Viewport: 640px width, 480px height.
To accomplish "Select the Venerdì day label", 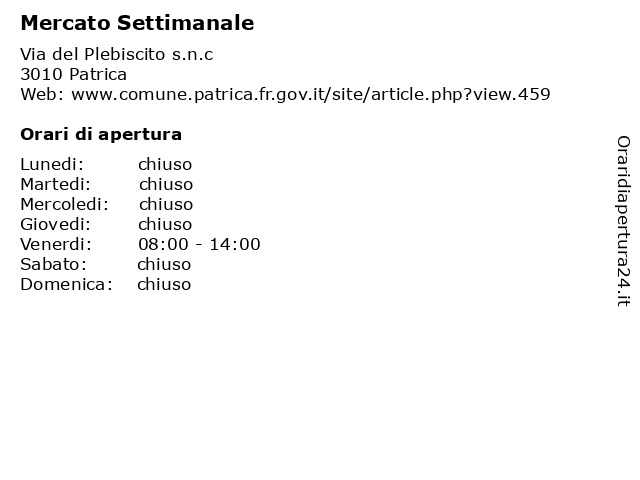I will point(56,244).
